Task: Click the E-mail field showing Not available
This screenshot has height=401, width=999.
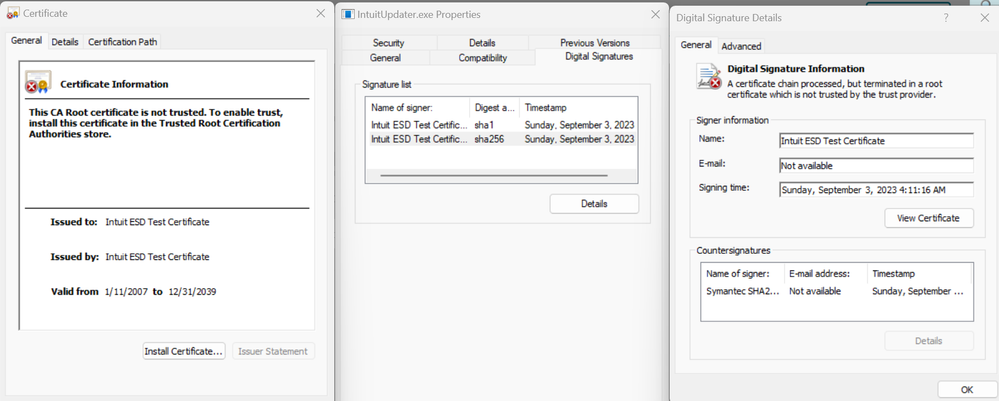Action: tap(877, 165)
